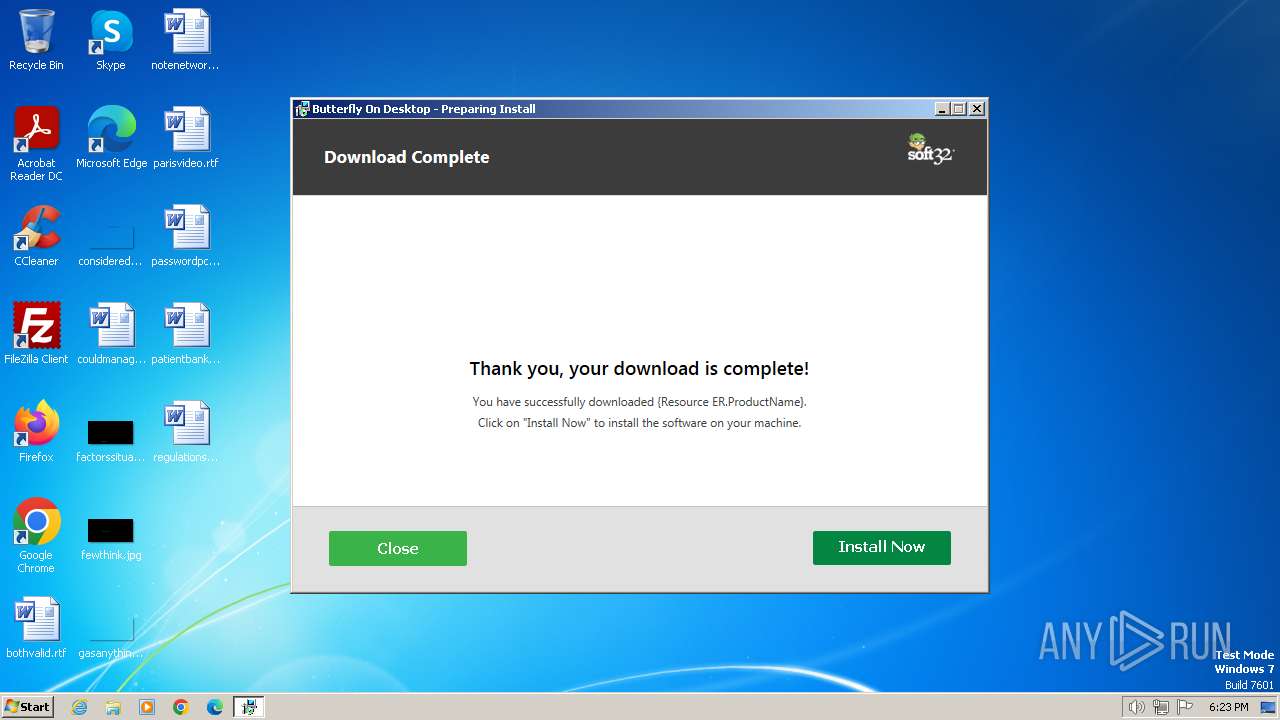Select the Firefox desktop shortcut
Screen dimensions: 1280x720
[x=36, y=433]
